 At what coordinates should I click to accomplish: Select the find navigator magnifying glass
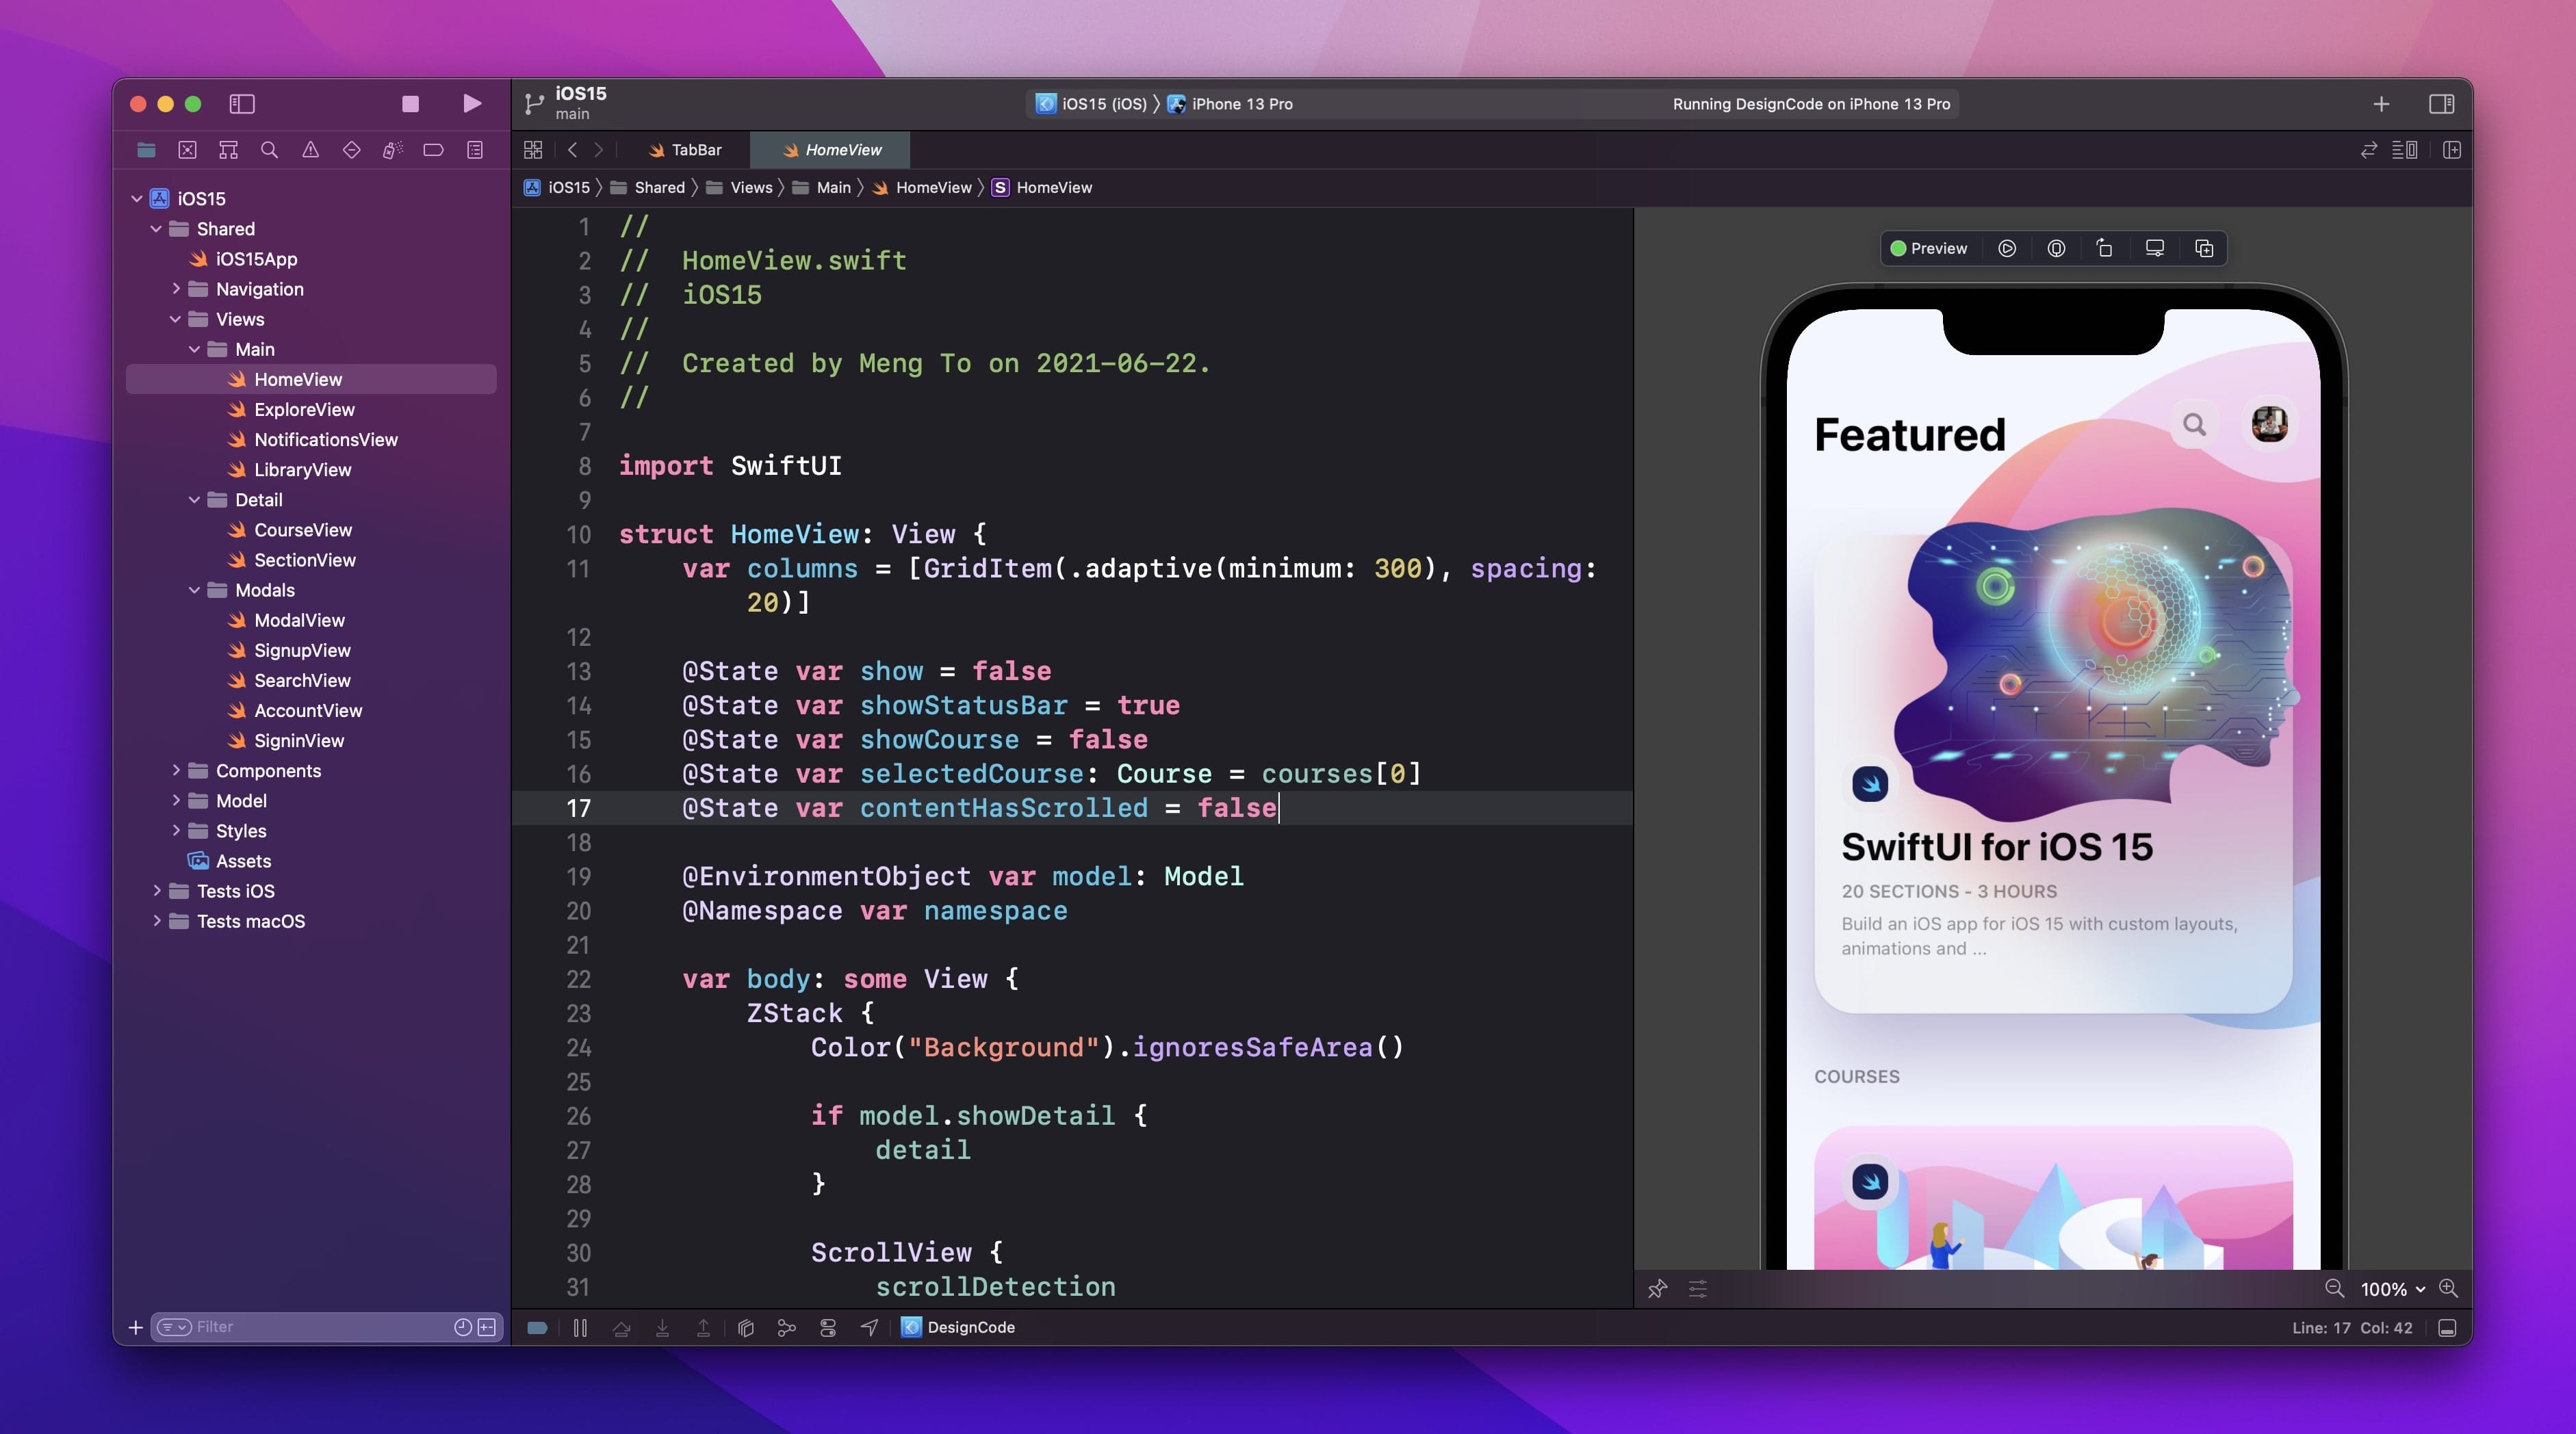(269, 150)
